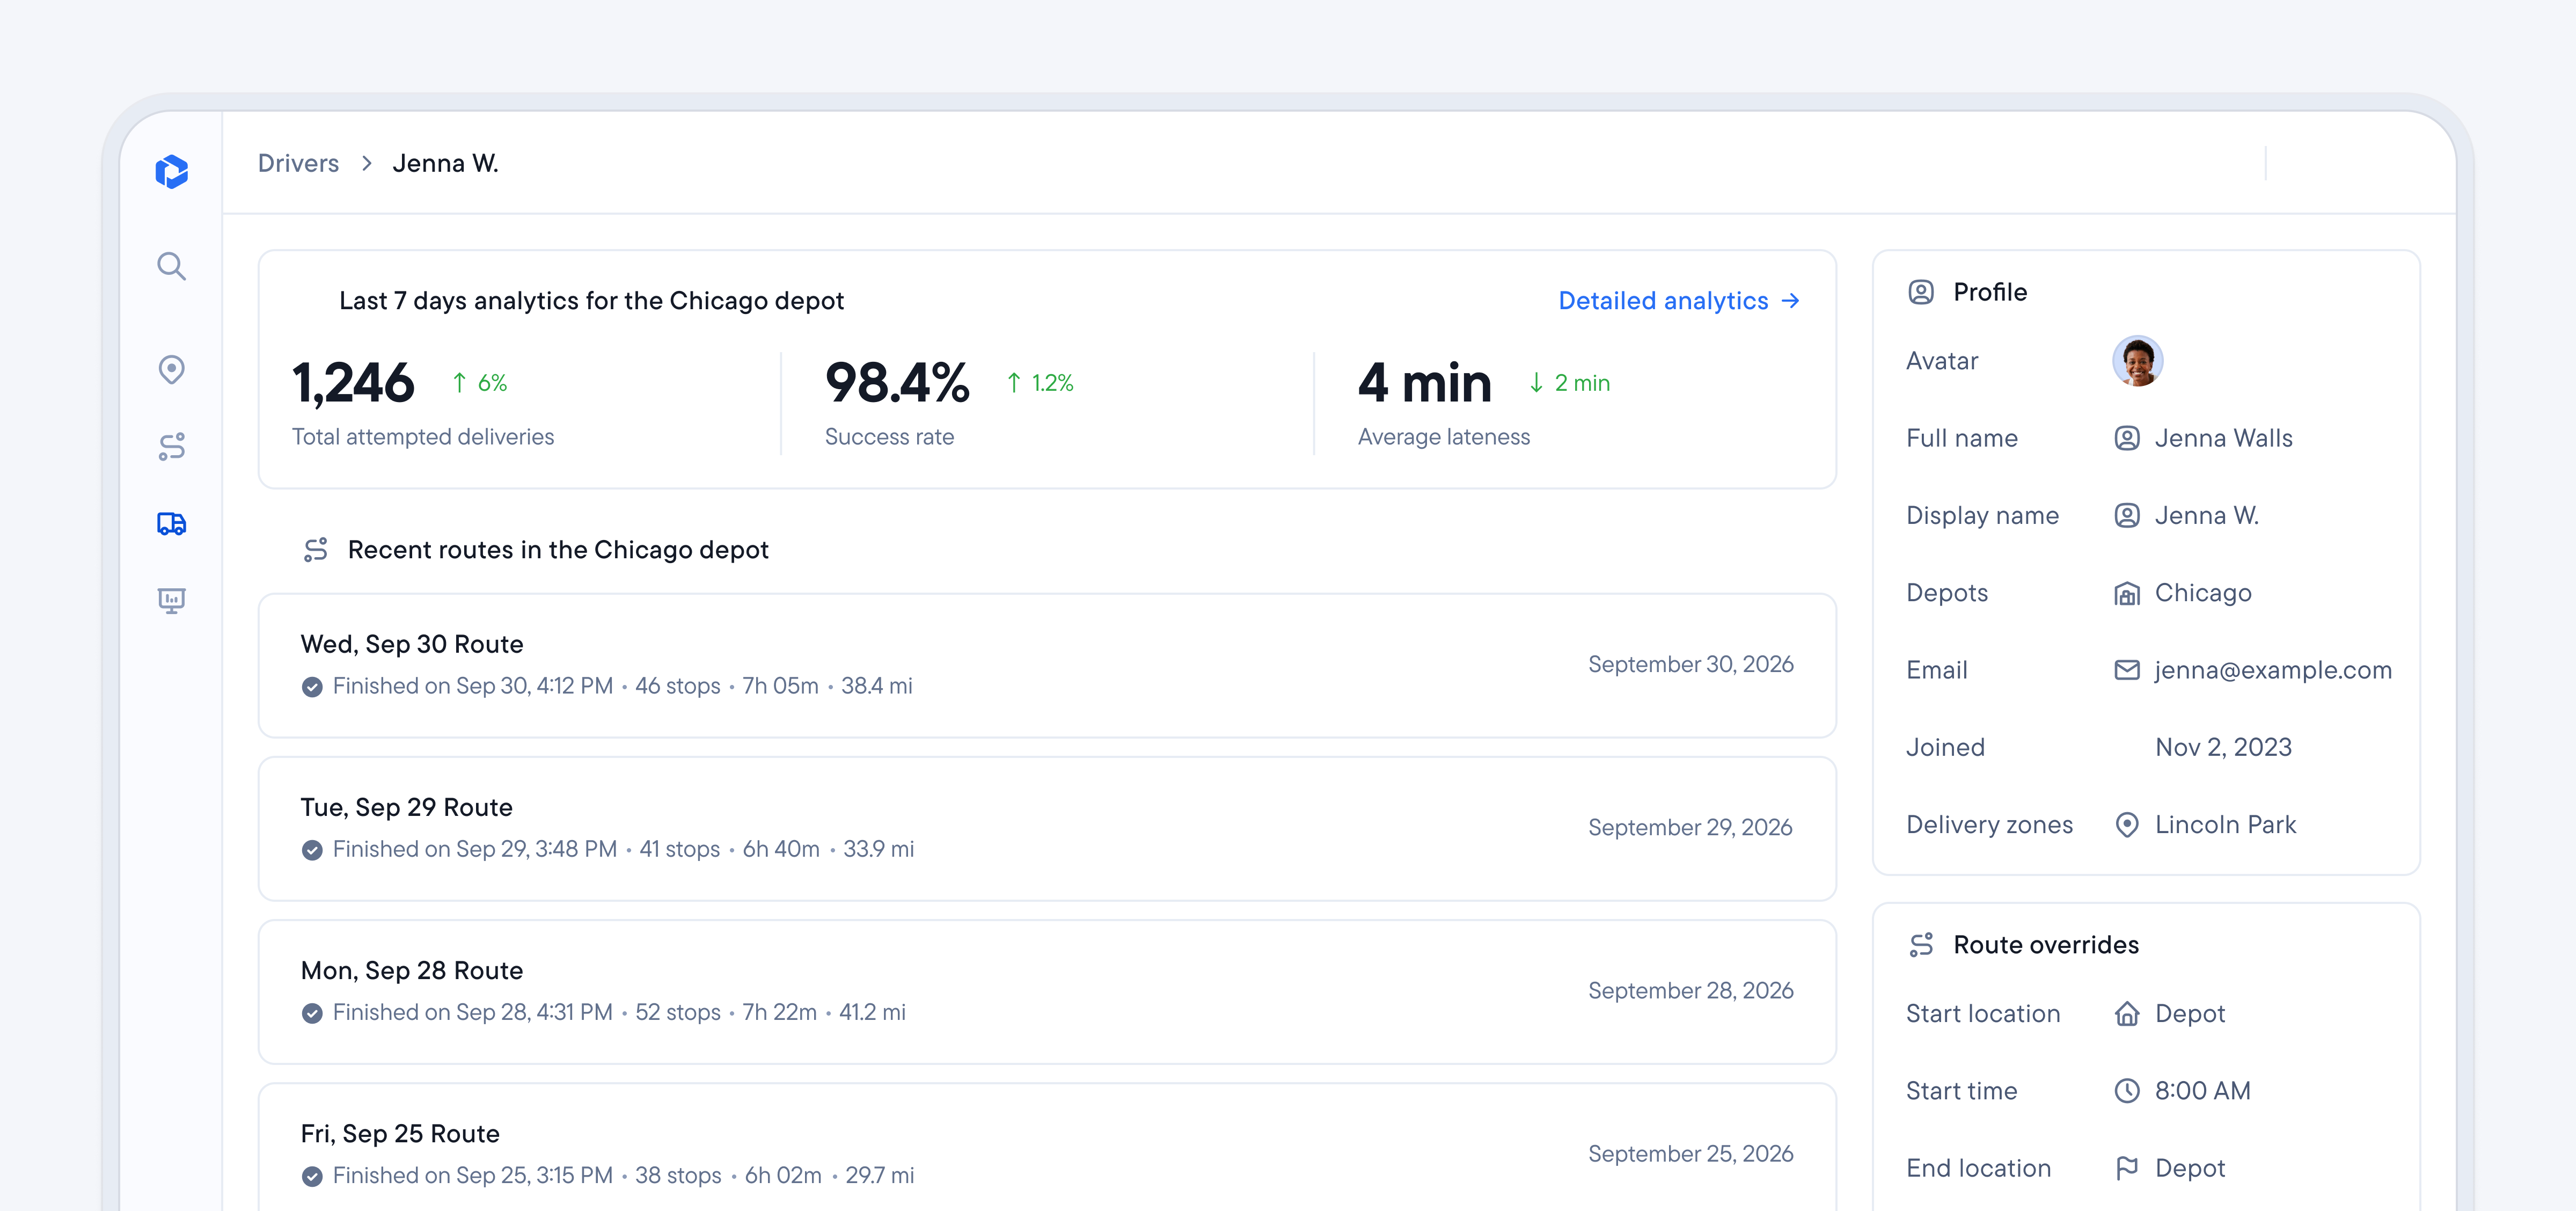Open the routes sidebar icon

tap(172, 446)
